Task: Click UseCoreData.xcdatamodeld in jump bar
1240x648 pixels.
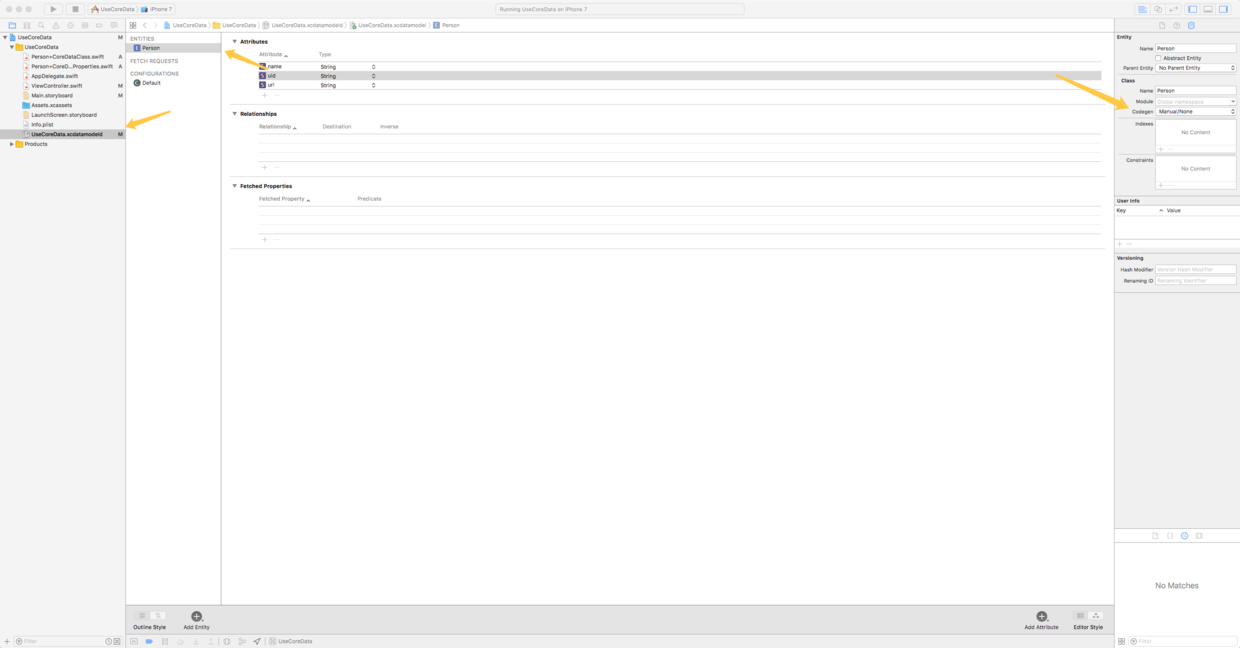Action: coord(303,25)
